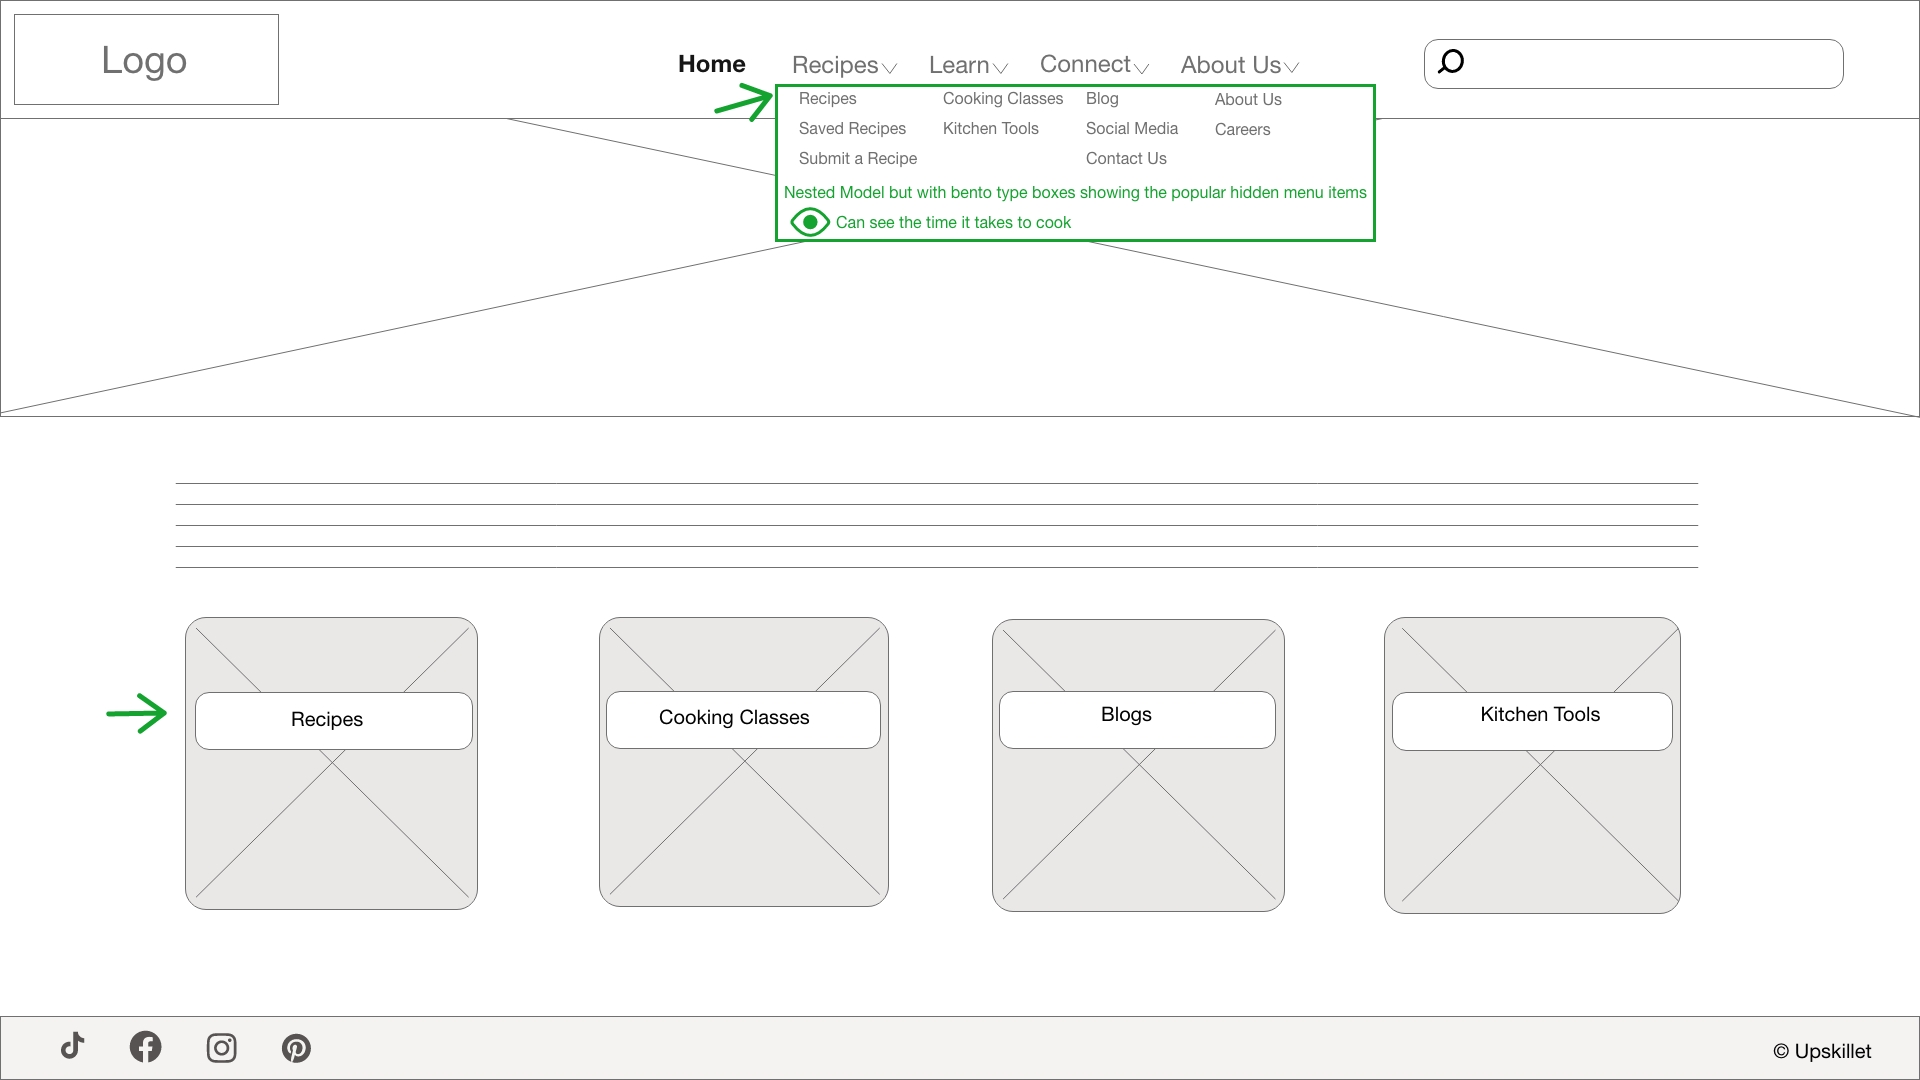The height and width of the screenshot is (1080, 1920).
Task: Click the TikTok icon in the footer
Action: coord(71,1047)
